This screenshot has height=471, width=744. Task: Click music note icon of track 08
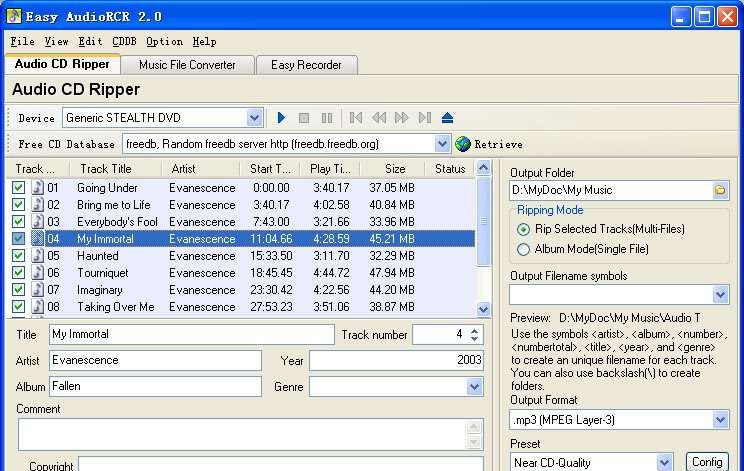(37, 307)
